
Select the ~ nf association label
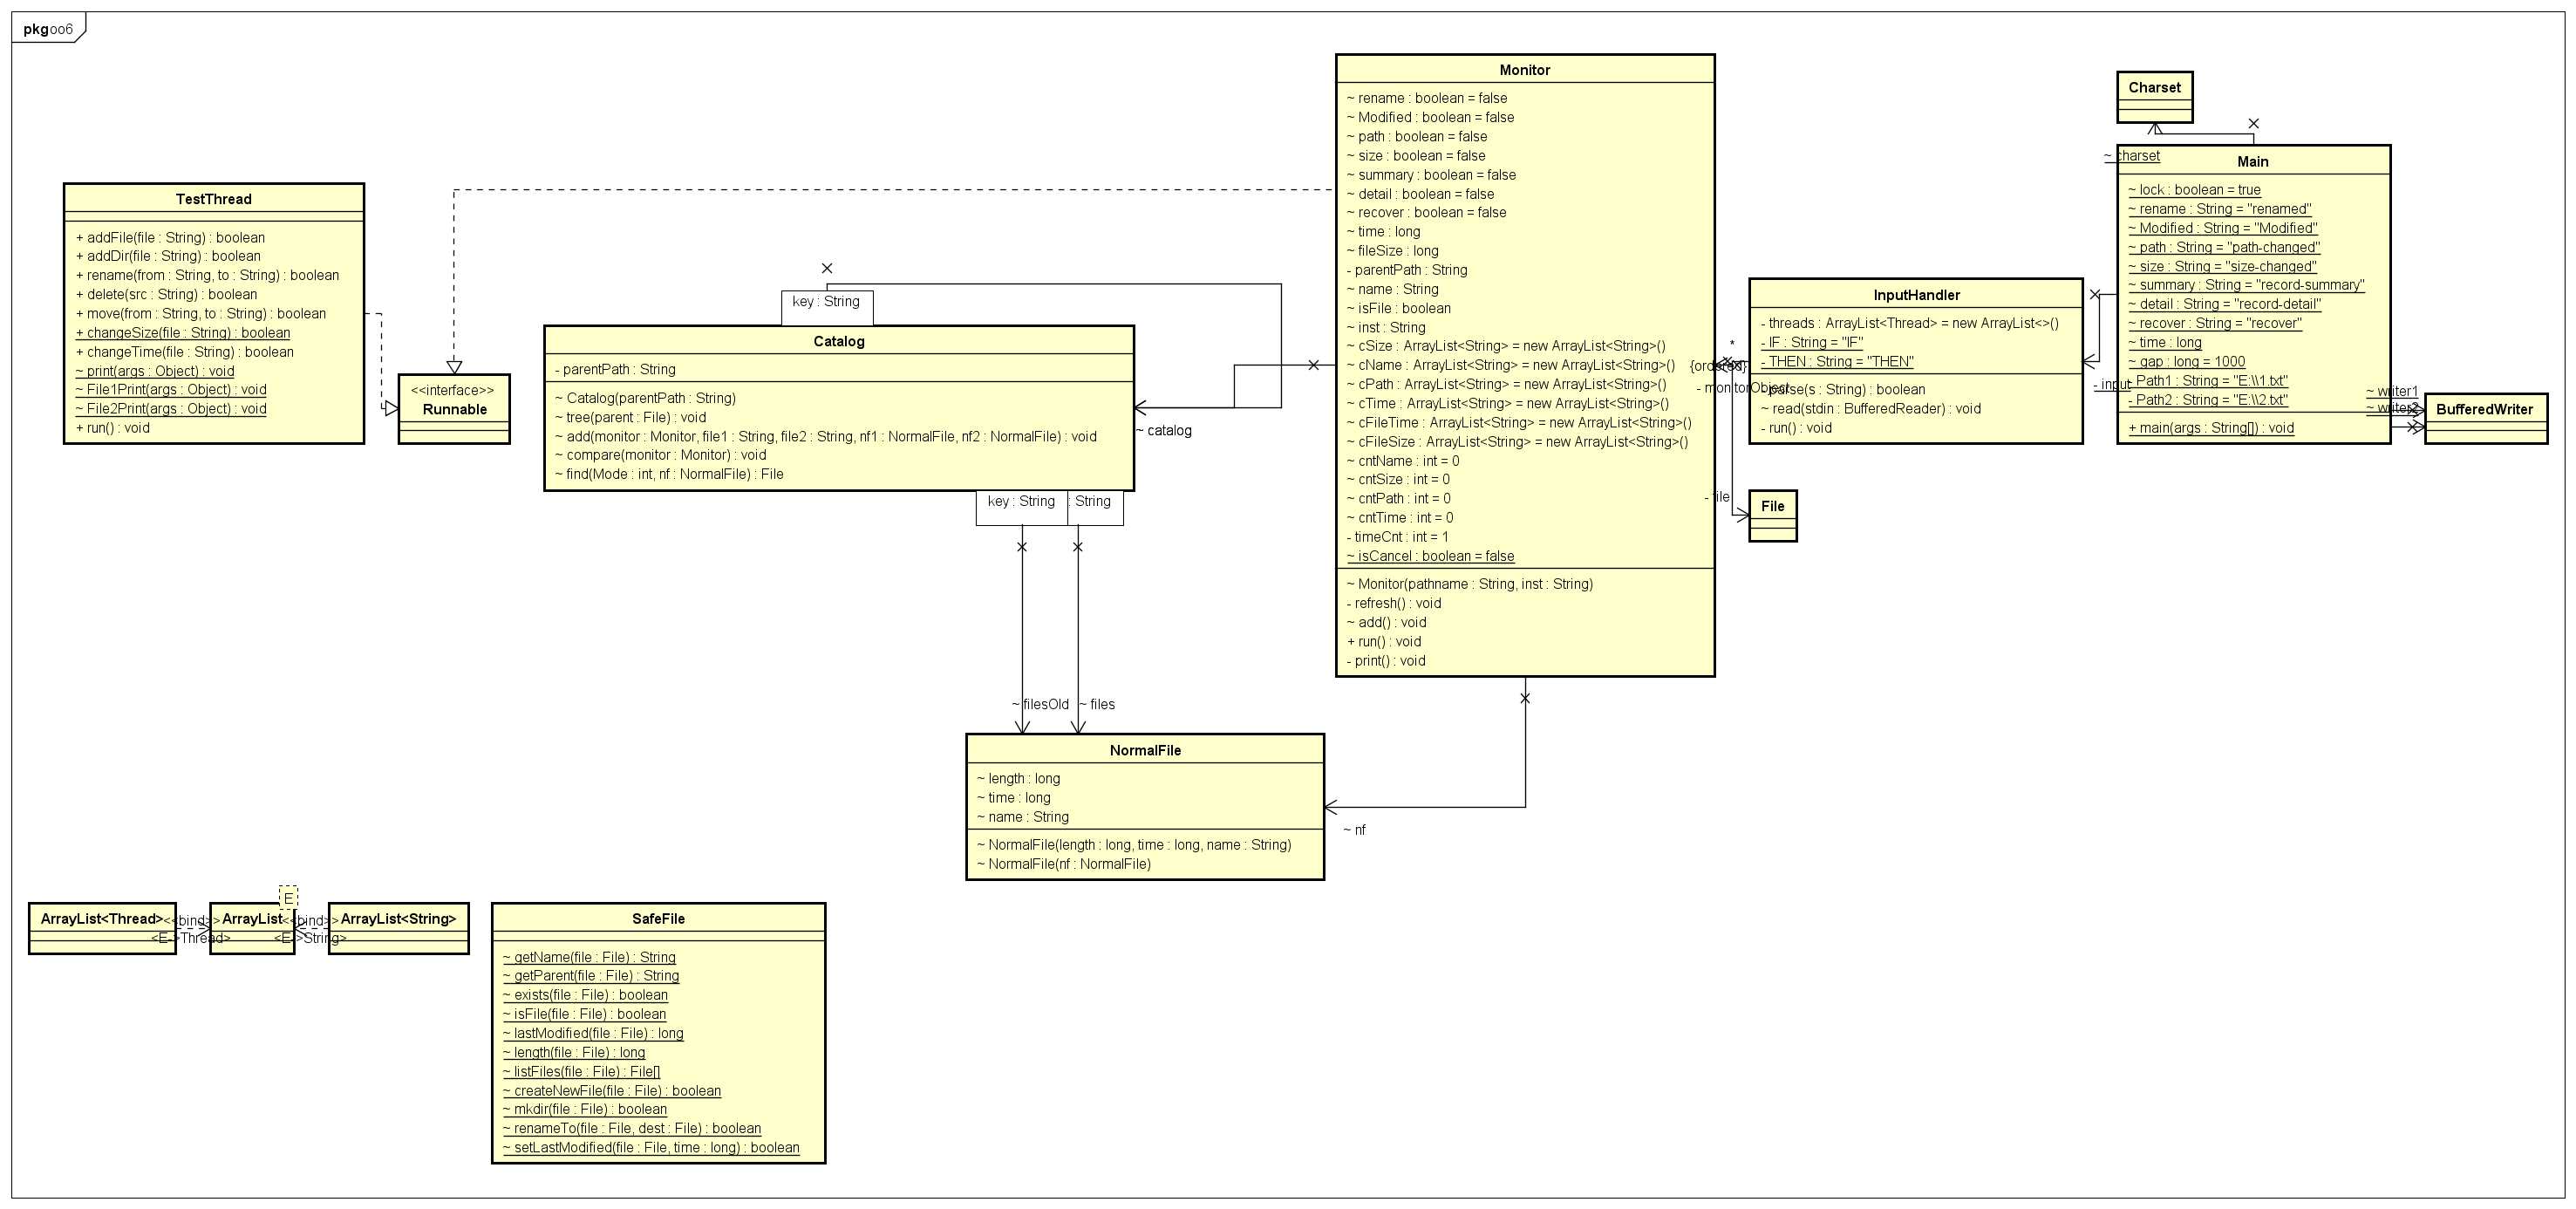[x=1354, y=830]
